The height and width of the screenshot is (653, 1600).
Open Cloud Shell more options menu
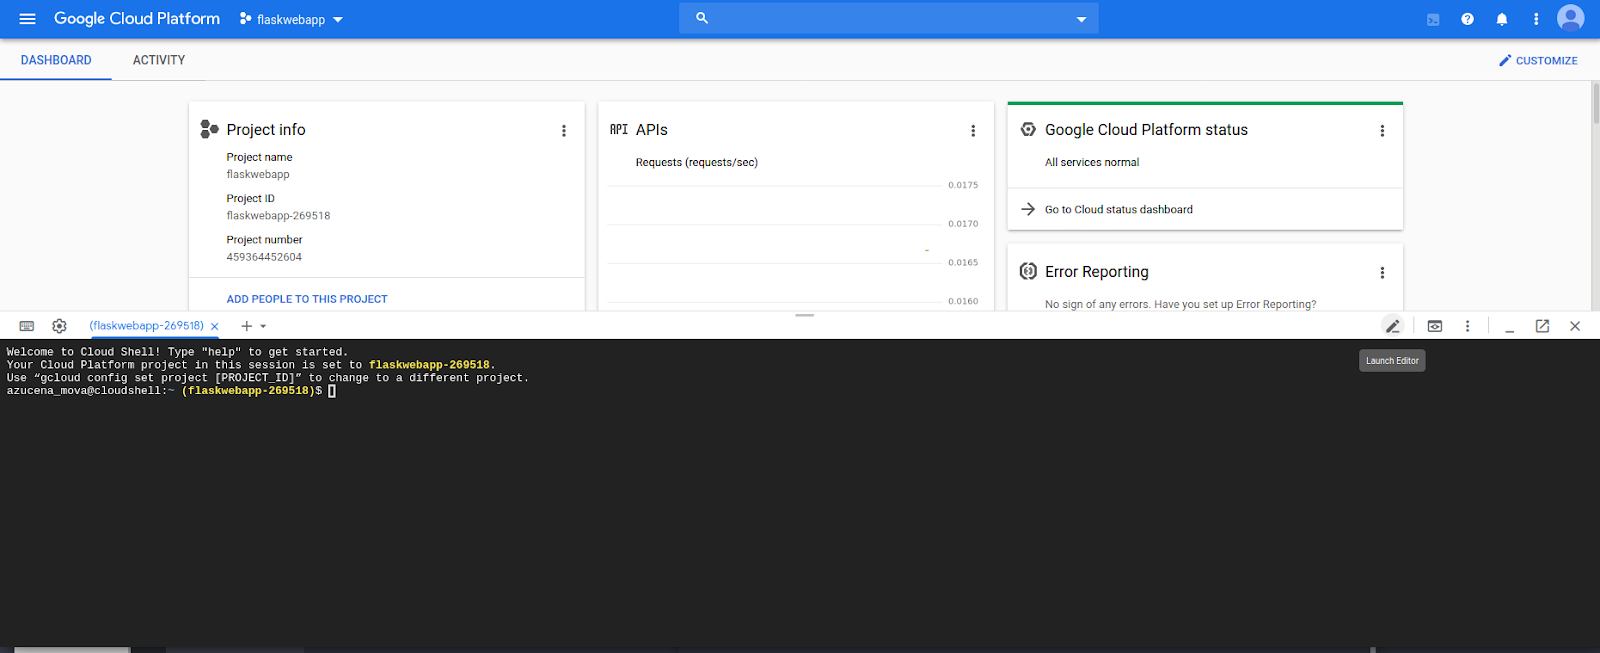coord(1467,326)
